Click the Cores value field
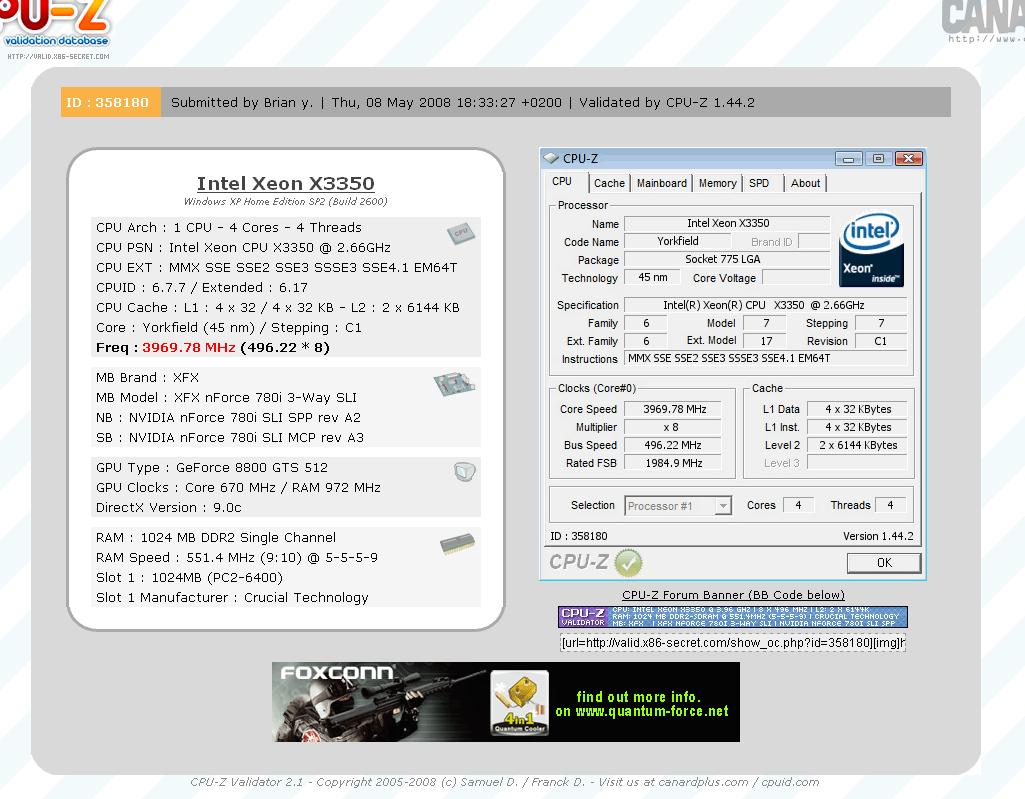The height and width of the screenshot is (799, 1025). (798, 505)
